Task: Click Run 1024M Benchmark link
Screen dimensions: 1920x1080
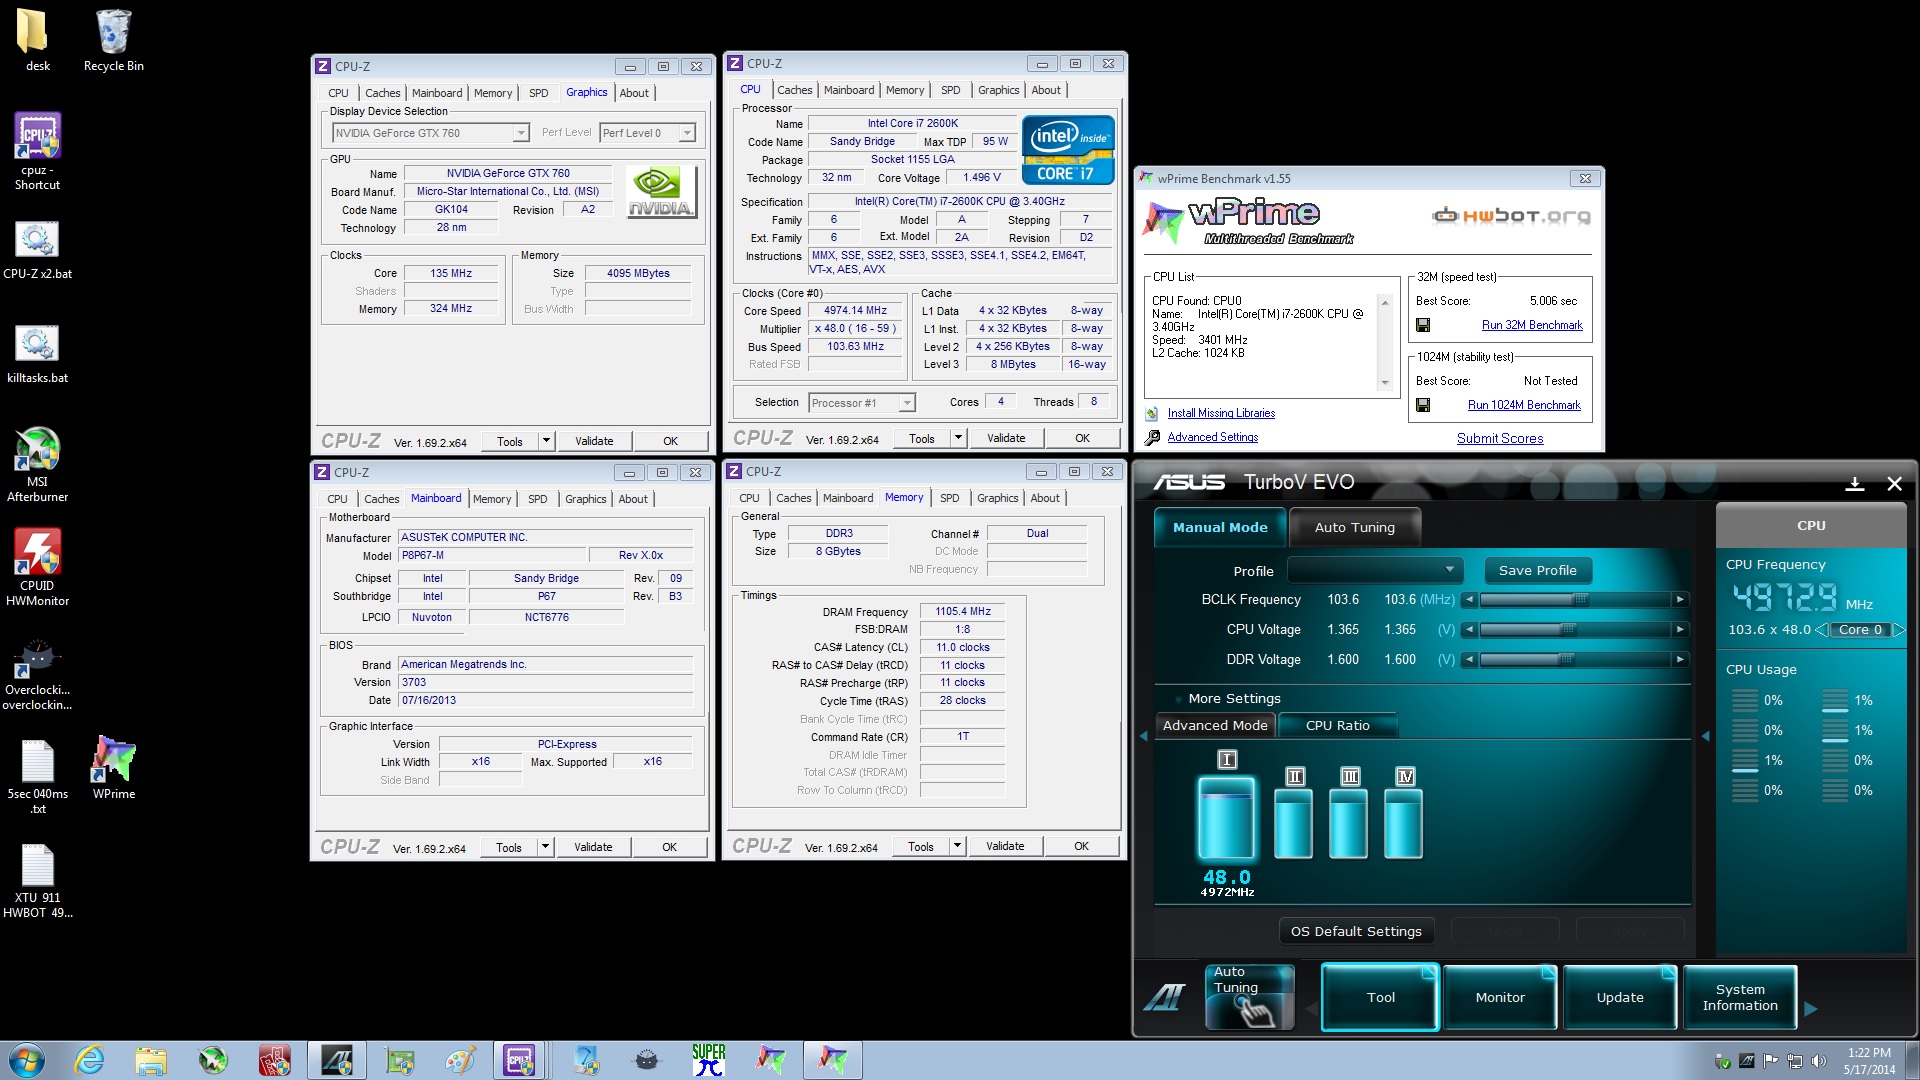Action: click(1524, 405)
